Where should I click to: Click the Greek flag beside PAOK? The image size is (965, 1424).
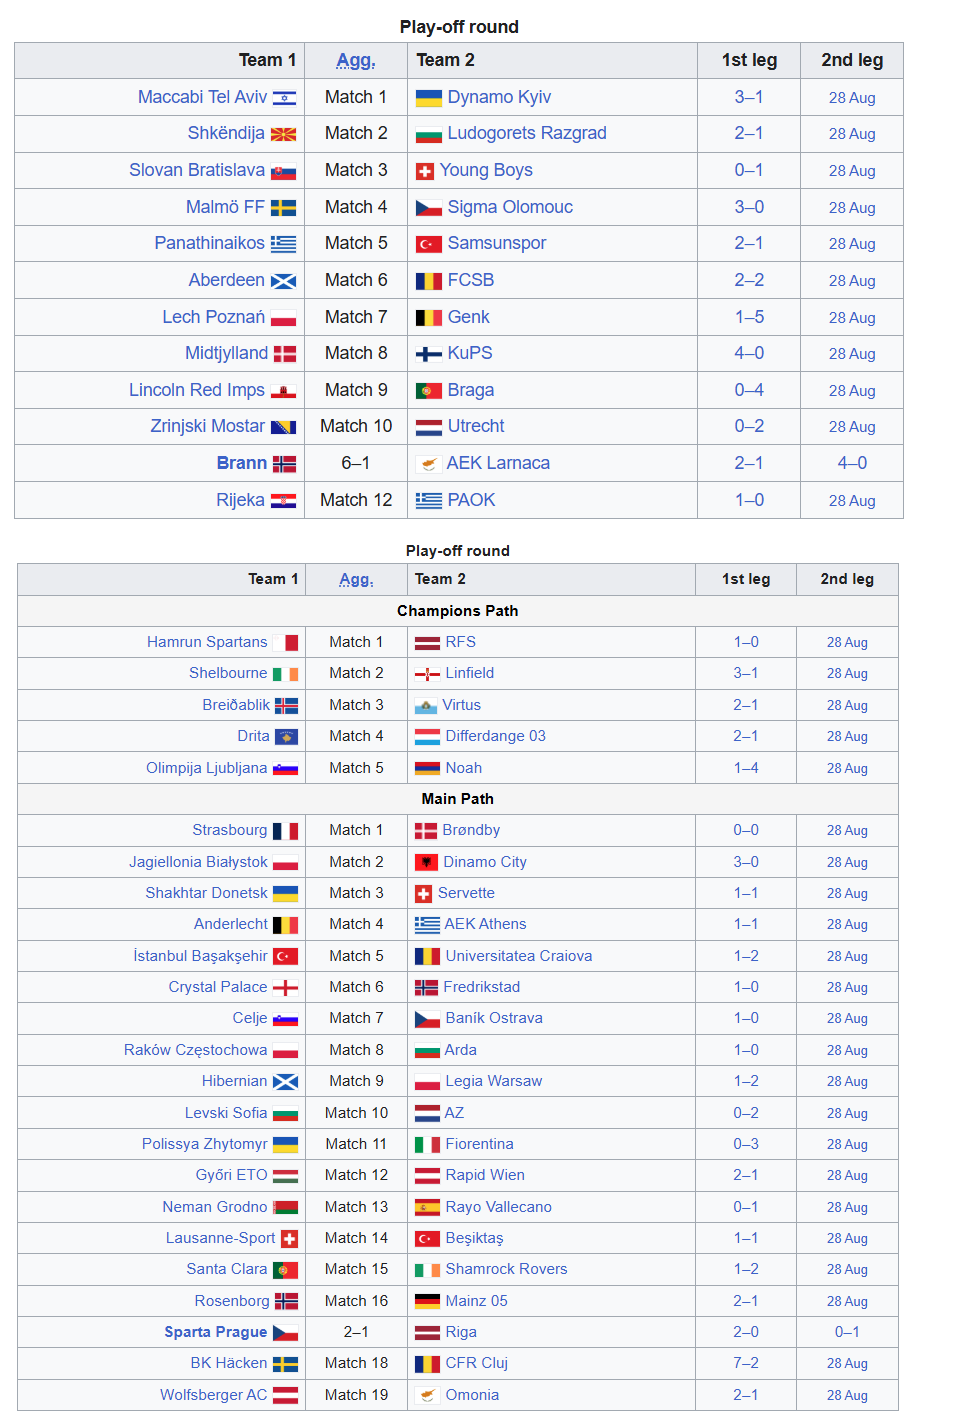429,501
